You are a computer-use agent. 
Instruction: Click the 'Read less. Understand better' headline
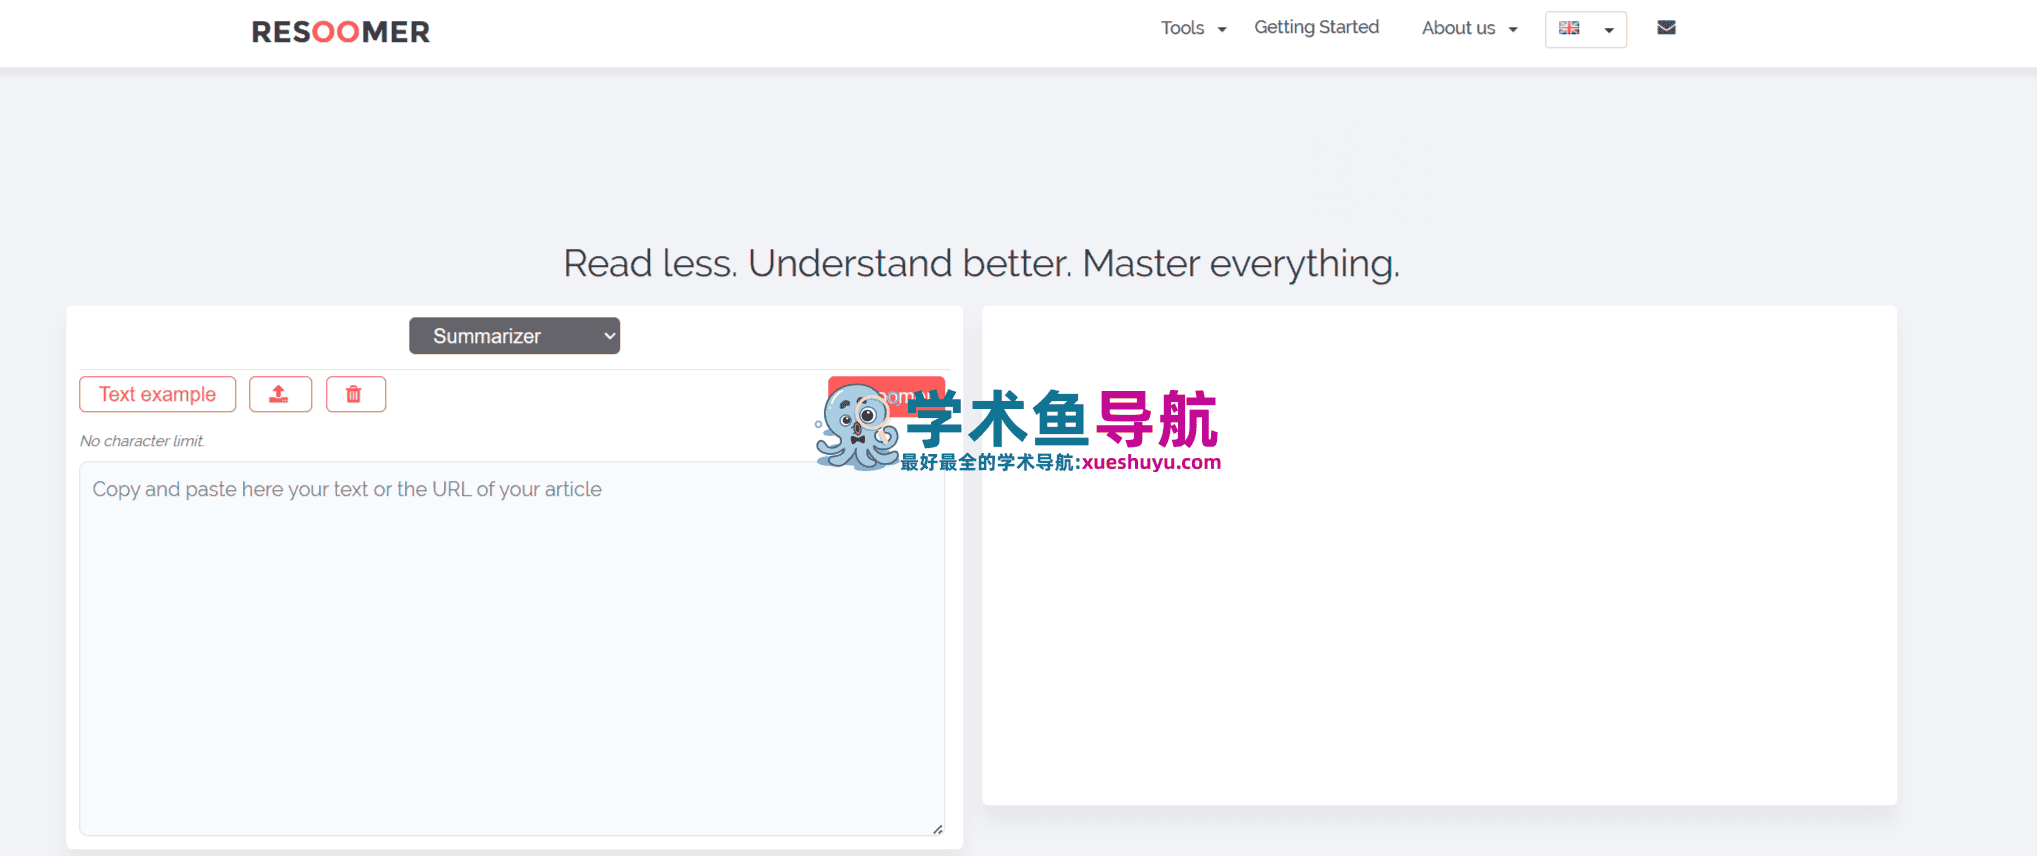pyautogui.click(x=981, y=264)
